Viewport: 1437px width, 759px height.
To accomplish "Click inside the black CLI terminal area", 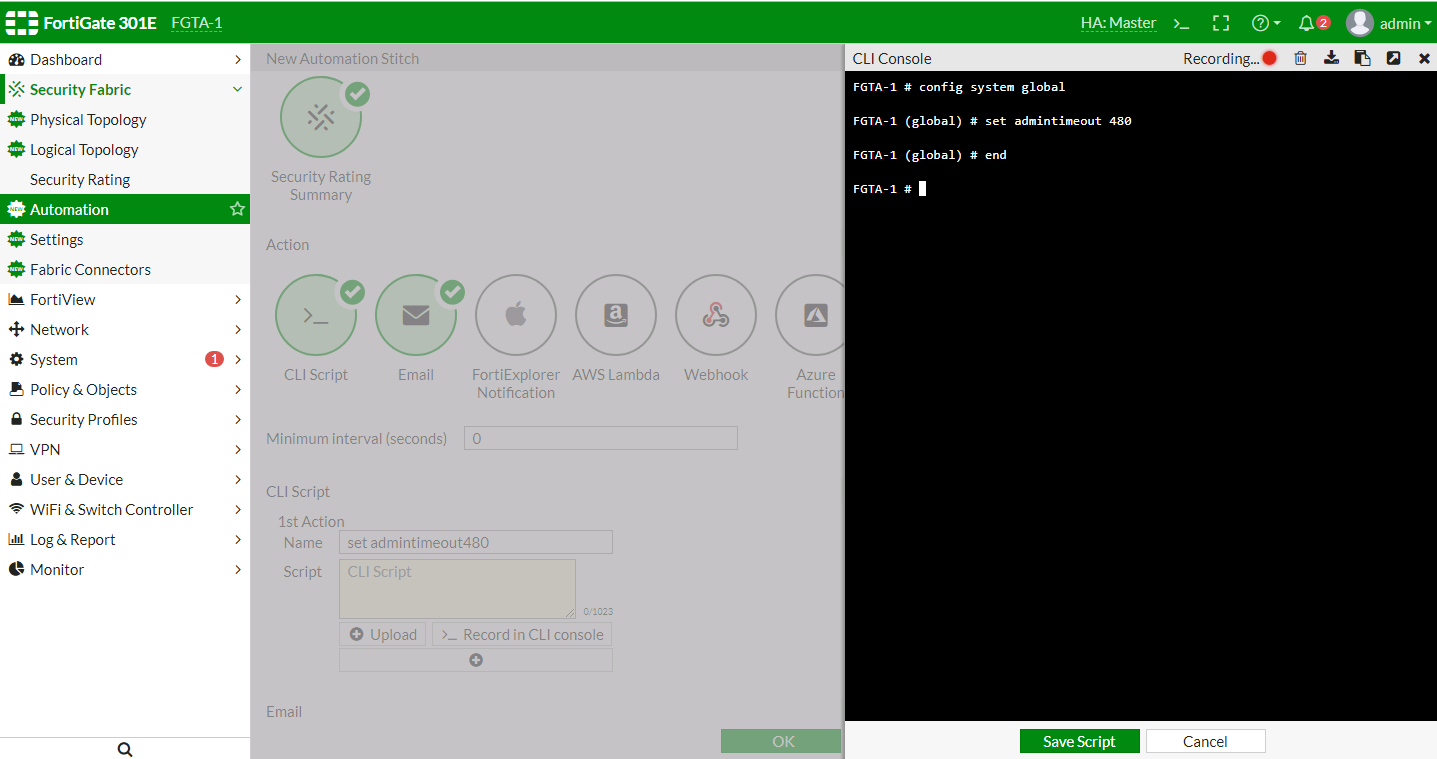I will coord(1141,396).
